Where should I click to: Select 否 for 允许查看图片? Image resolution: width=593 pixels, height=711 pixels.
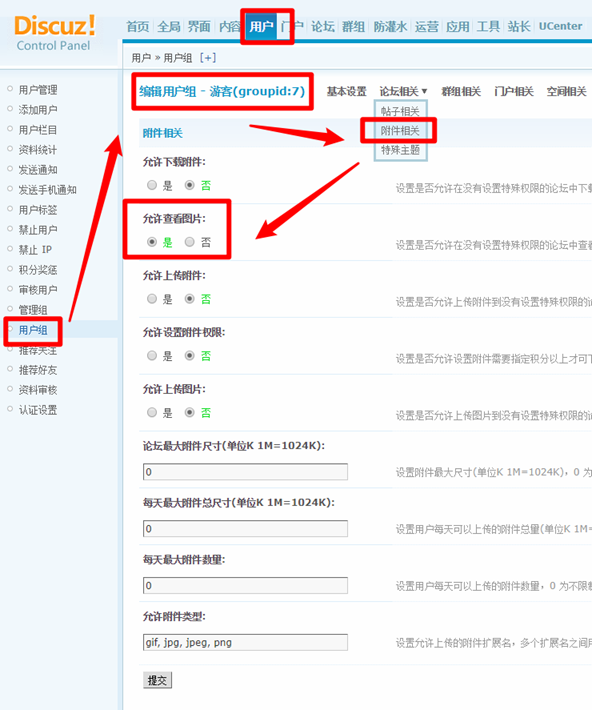[190, 242]
